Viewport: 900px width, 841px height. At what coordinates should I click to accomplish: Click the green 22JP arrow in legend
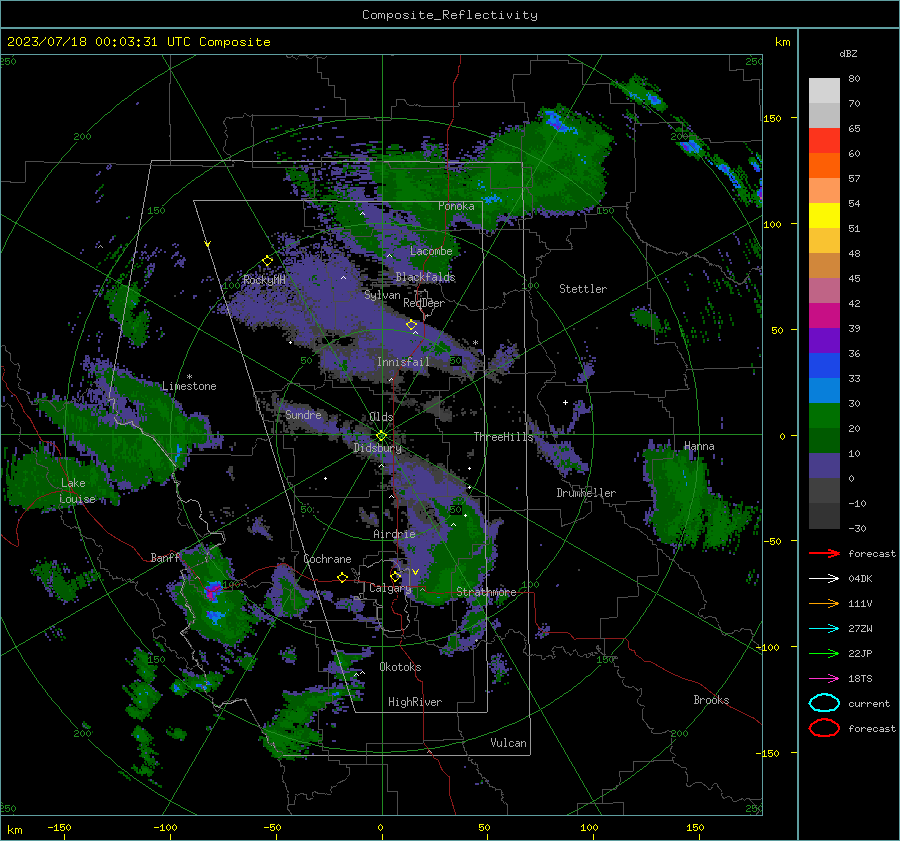tap(824, 653)
